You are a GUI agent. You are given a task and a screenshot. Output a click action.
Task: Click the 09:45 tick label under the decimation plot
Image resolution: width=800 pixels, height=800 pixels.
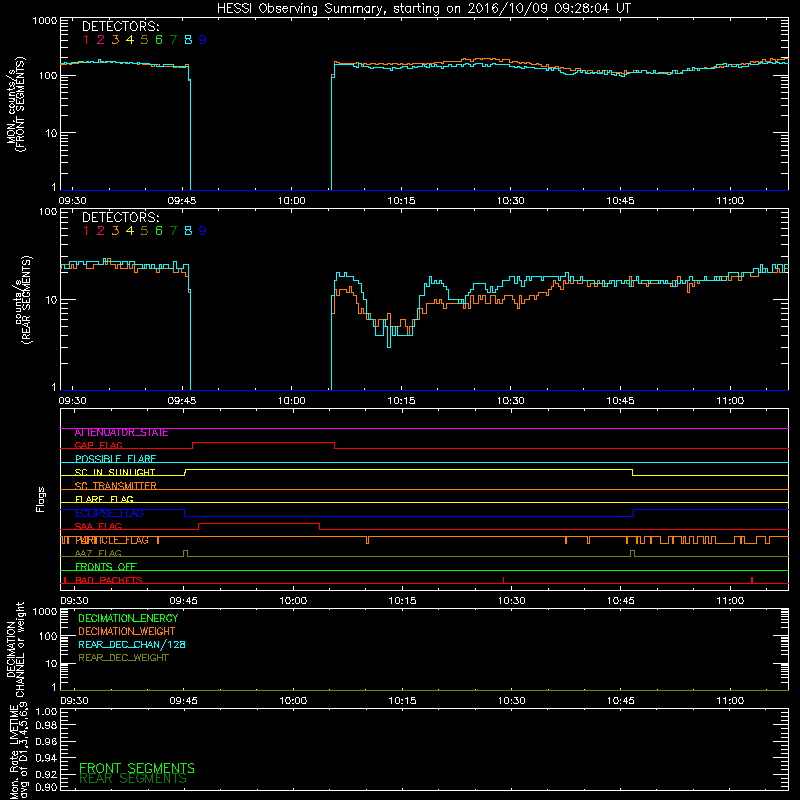[x=184, y=701]
